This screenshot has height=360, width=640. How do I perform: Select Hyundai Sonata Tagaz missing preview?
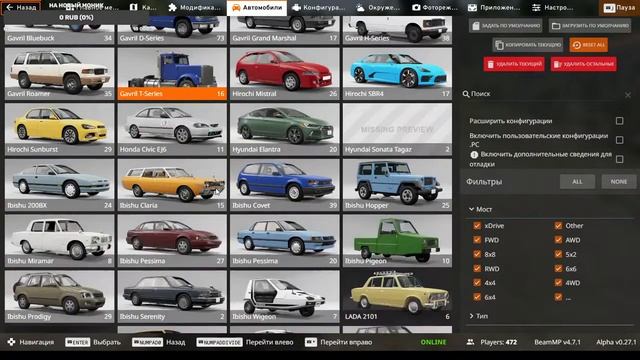(x=397, y=129)
